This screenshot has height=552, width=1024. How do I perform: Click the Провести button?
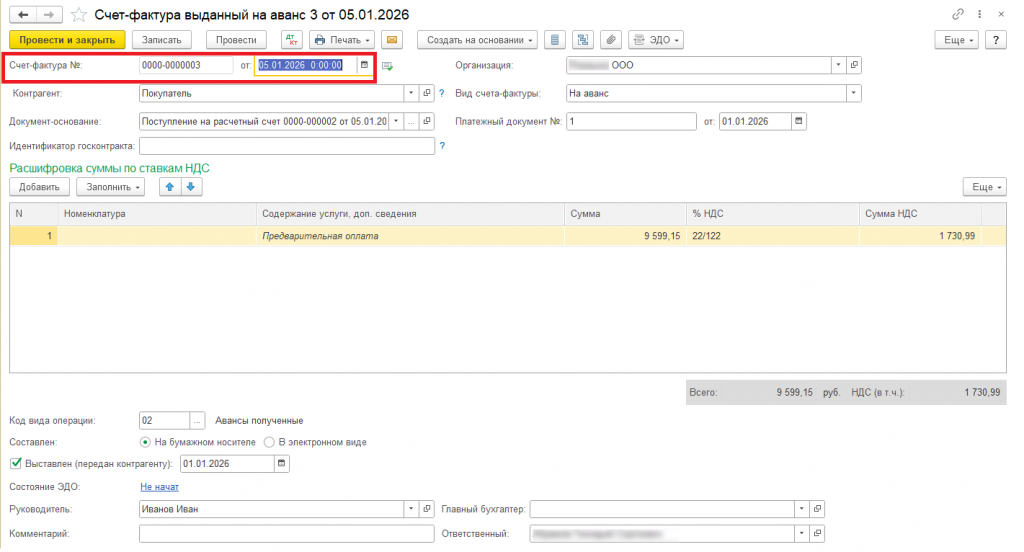pos(236,40)
